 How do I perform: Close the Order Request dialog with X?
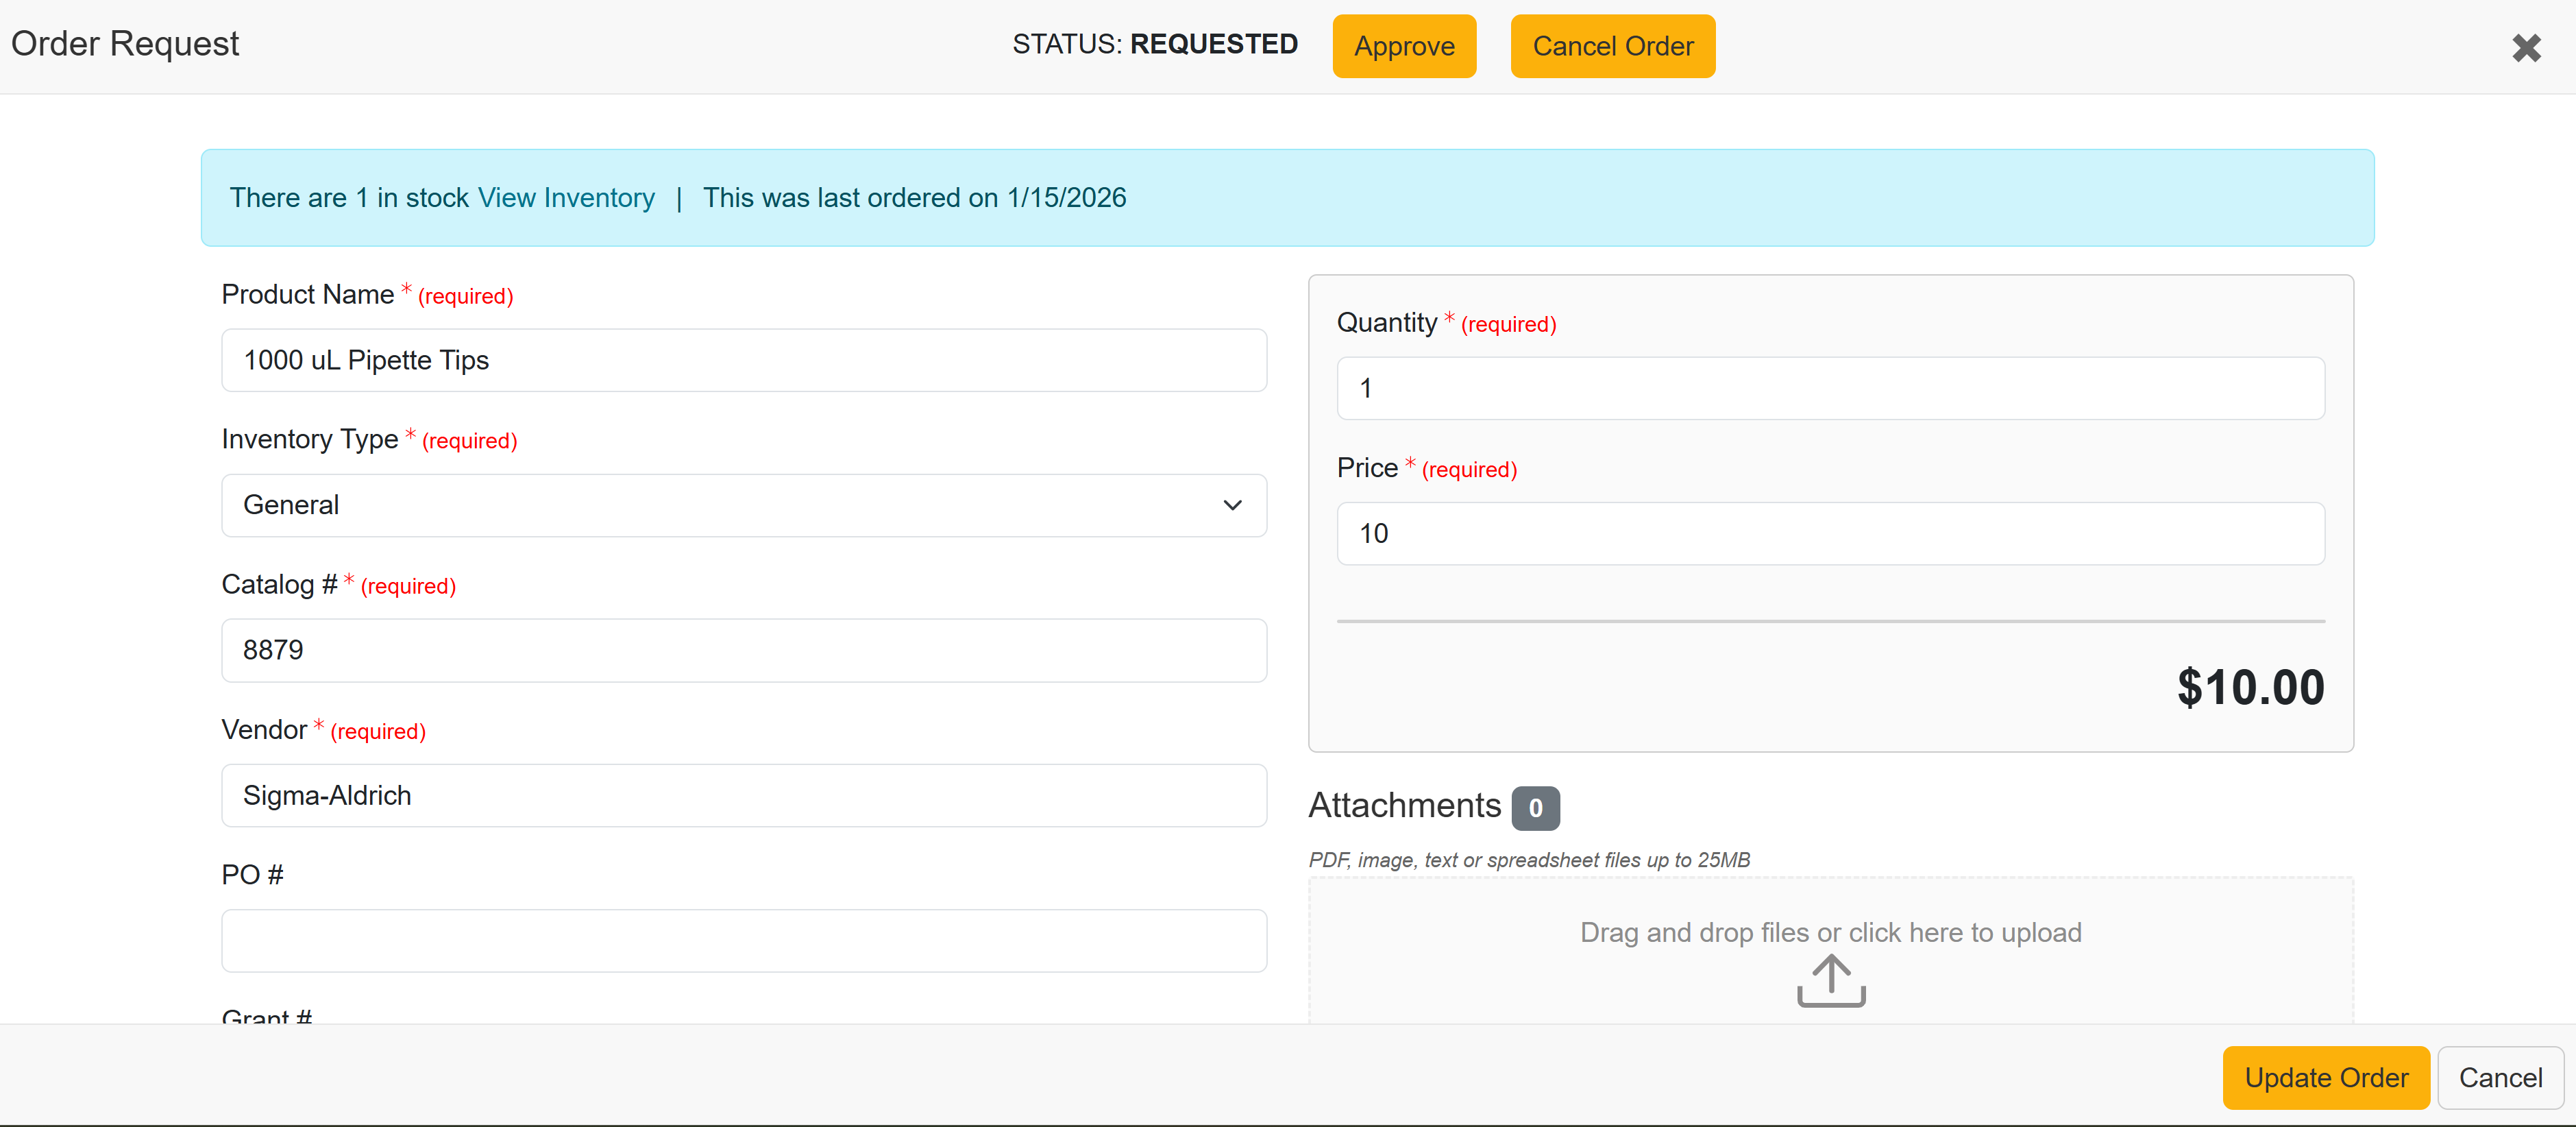click(x=2526, y=47)
